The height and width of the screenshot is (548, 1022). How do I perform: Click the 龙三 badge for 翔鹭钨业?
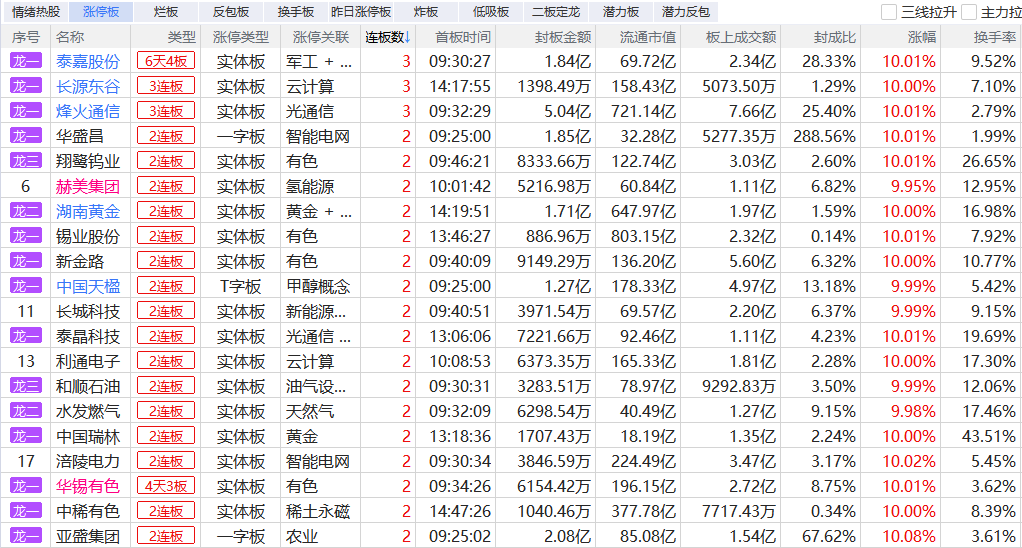tap(25, 161)
